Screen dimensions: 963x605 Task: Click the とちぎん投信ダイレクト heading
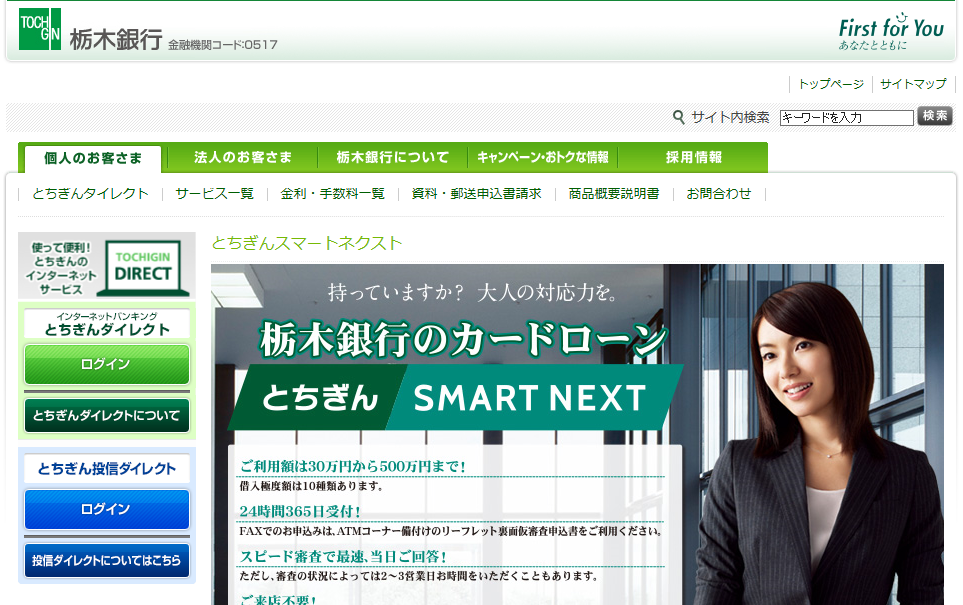pyautogui.click(x=107, y=469)
